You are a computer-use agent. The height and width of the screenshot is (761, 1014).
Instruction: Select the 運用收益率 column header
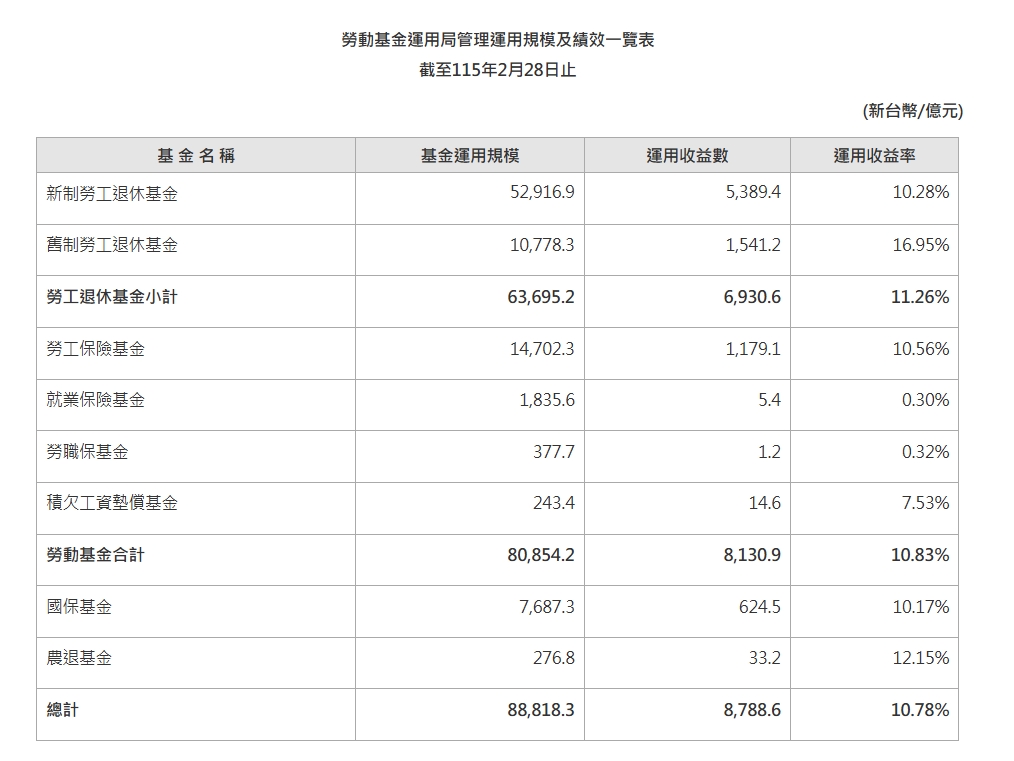(875, 154)
